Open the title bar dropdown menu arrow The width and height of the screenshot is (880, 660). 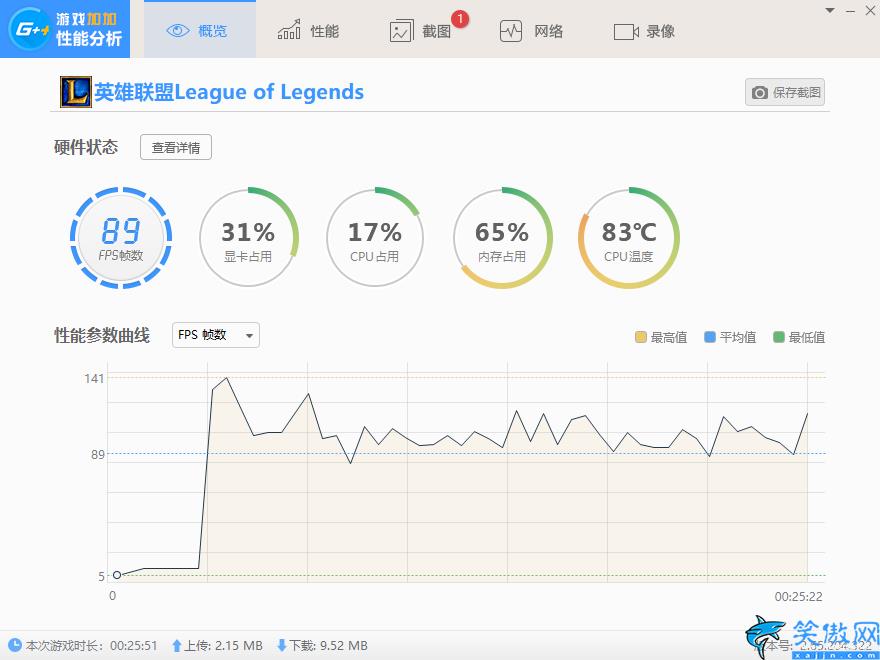tap(830, 10)
